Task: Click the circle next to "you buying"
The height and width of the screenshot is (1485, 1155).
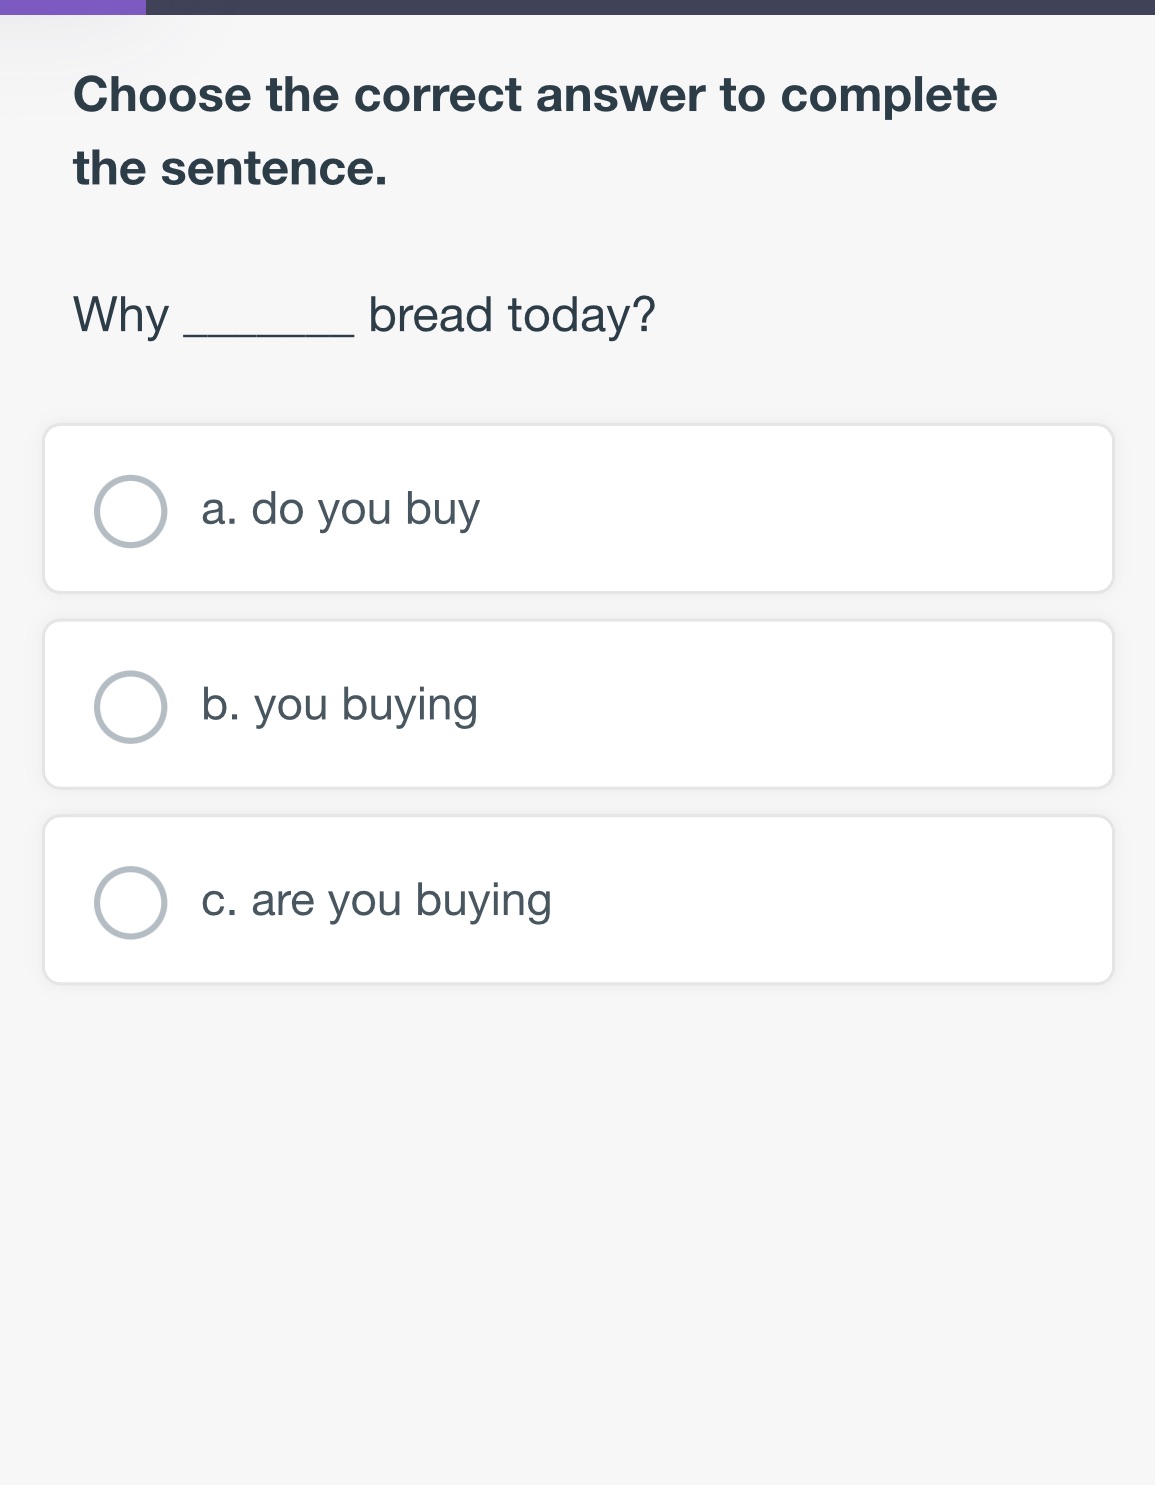Action: point(131,704)
